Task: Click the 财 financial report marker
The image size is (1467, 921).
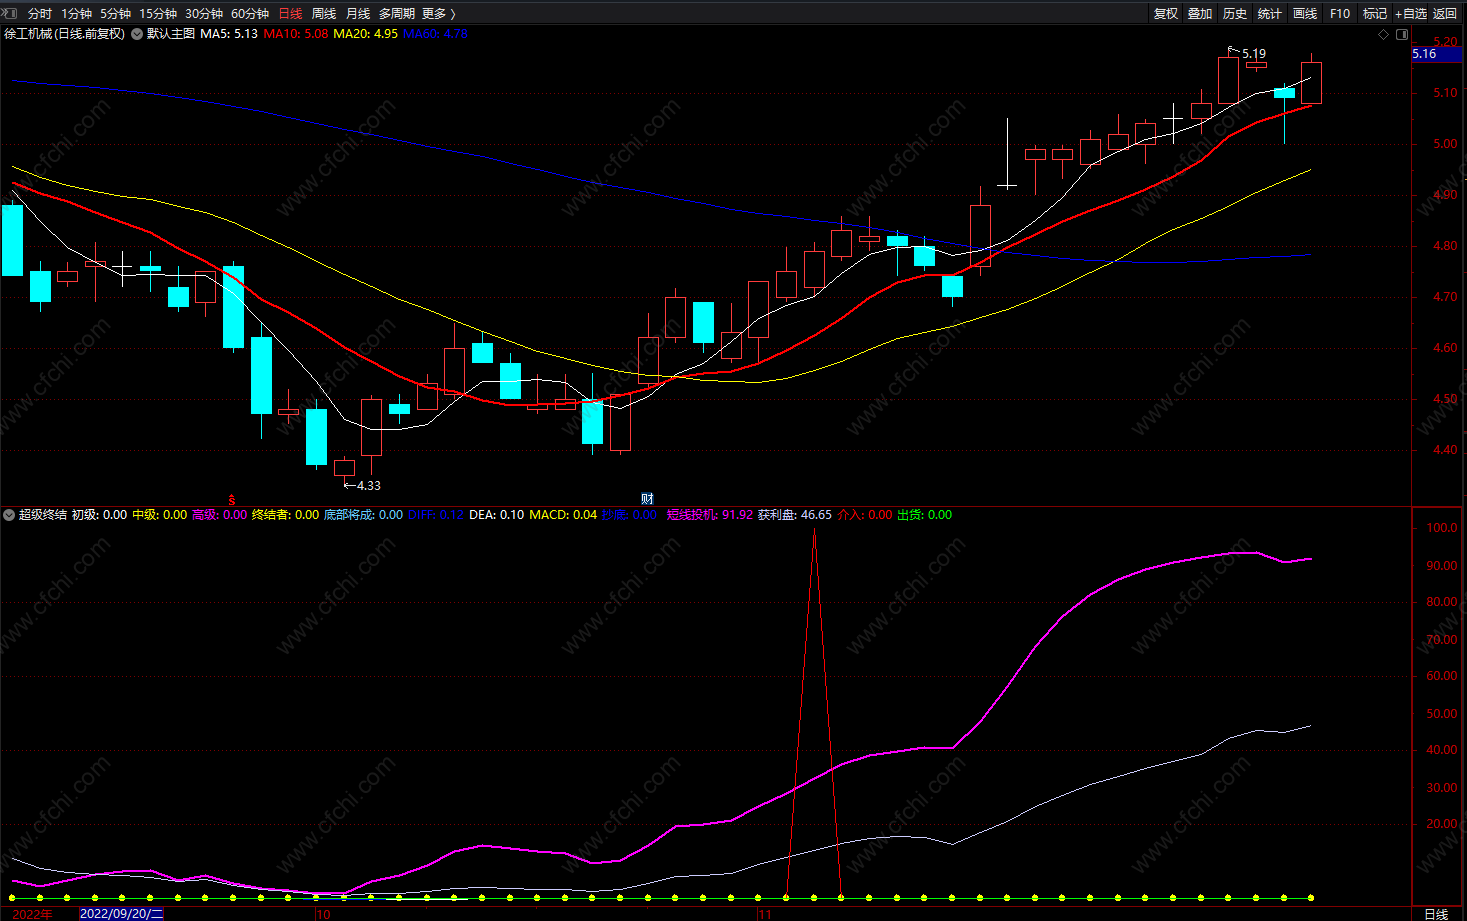Action: coord(647,499)
